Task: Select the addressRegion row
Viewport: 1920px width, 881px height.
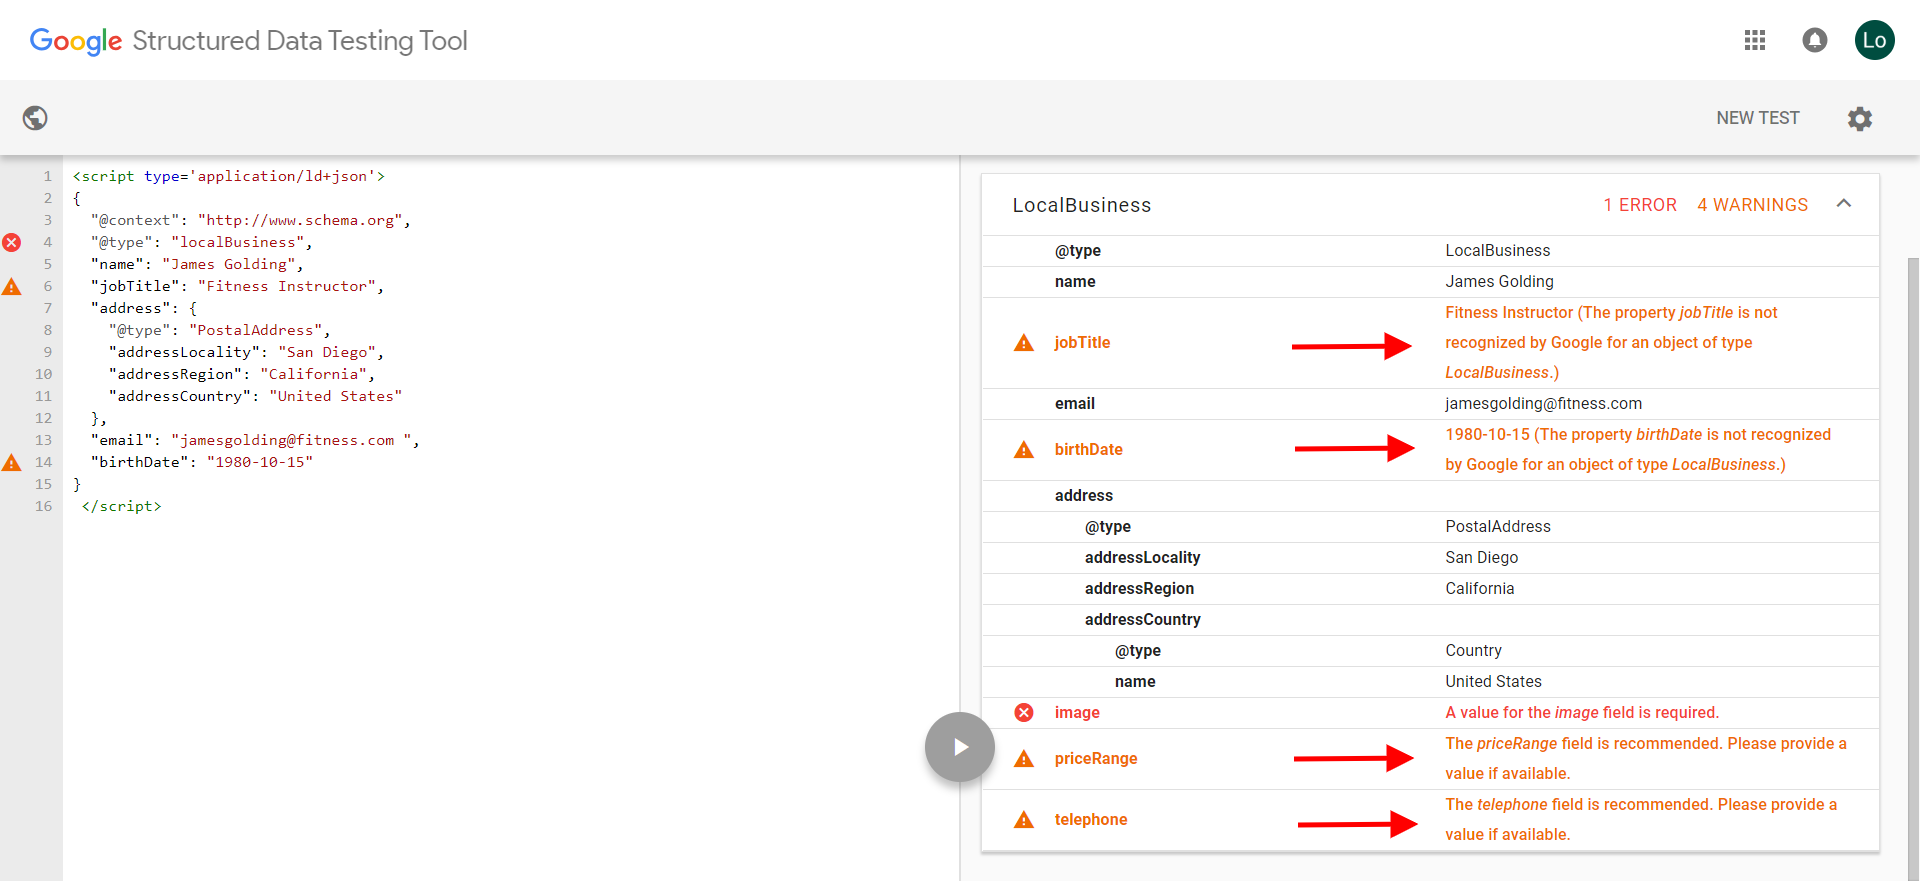Action: [x=1430, y=588]
